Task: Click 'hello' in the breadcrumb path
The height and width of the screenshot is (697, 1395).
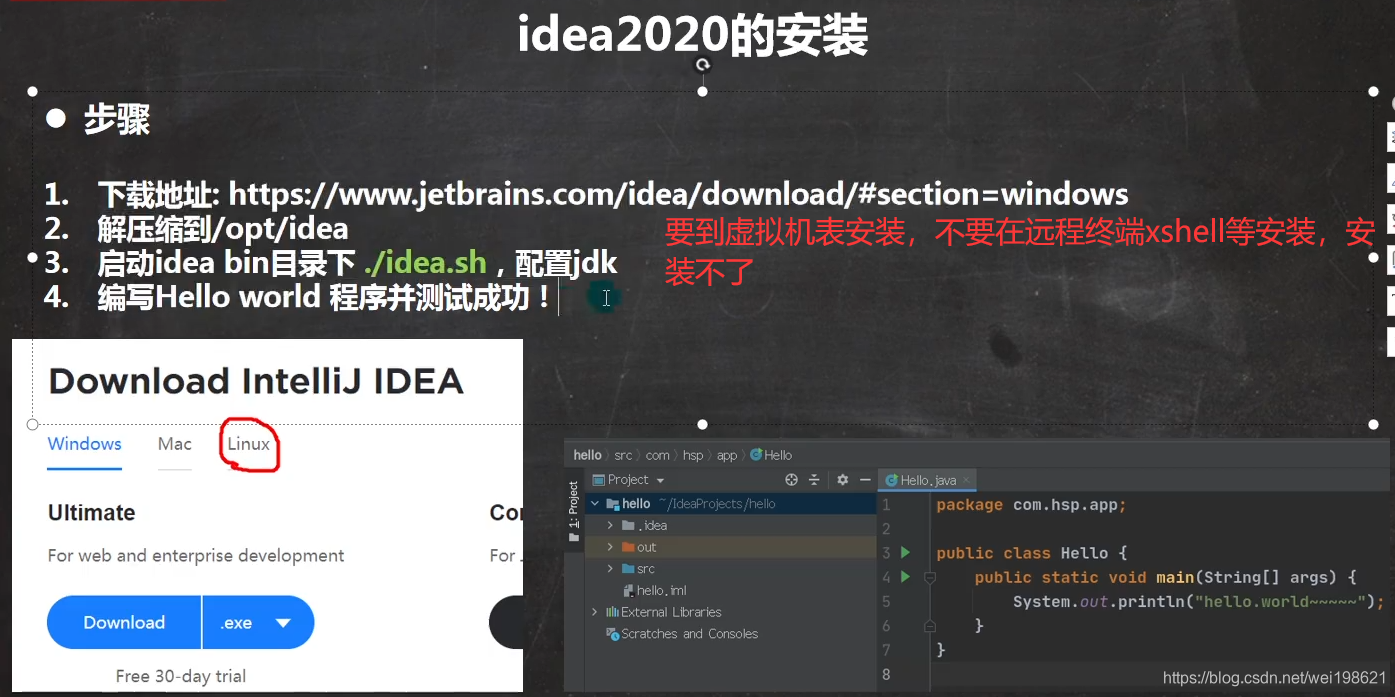Action: point(587,455)
